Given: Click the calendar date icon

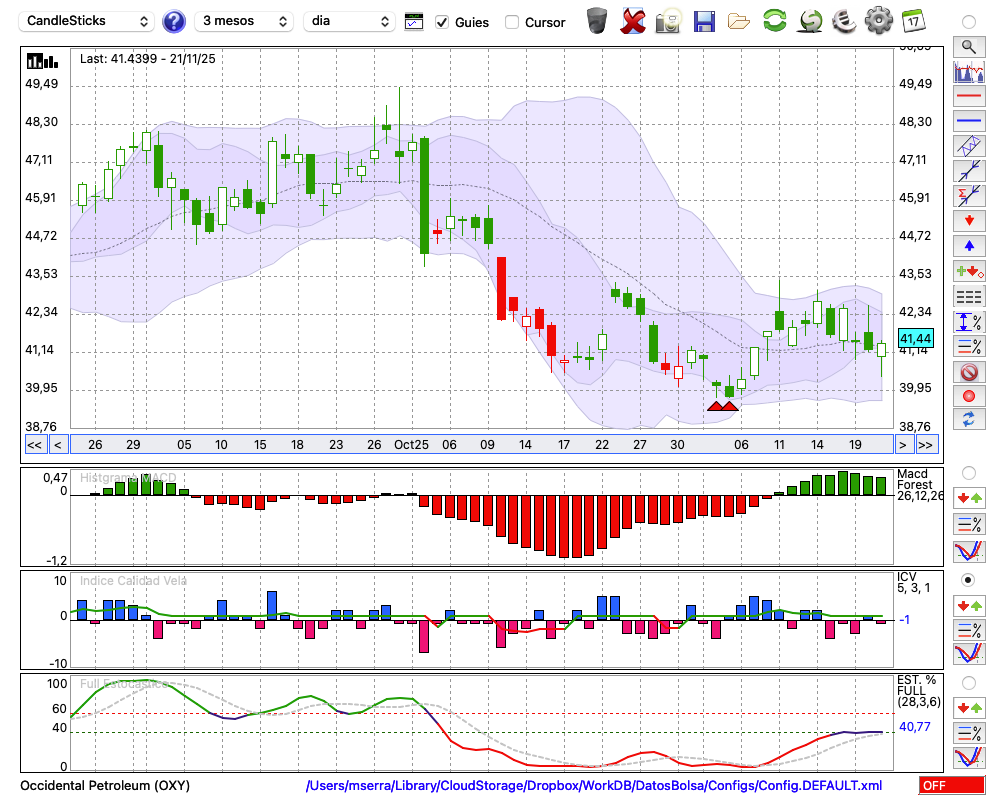Looking at the screenshot, I should pos(912,21).
